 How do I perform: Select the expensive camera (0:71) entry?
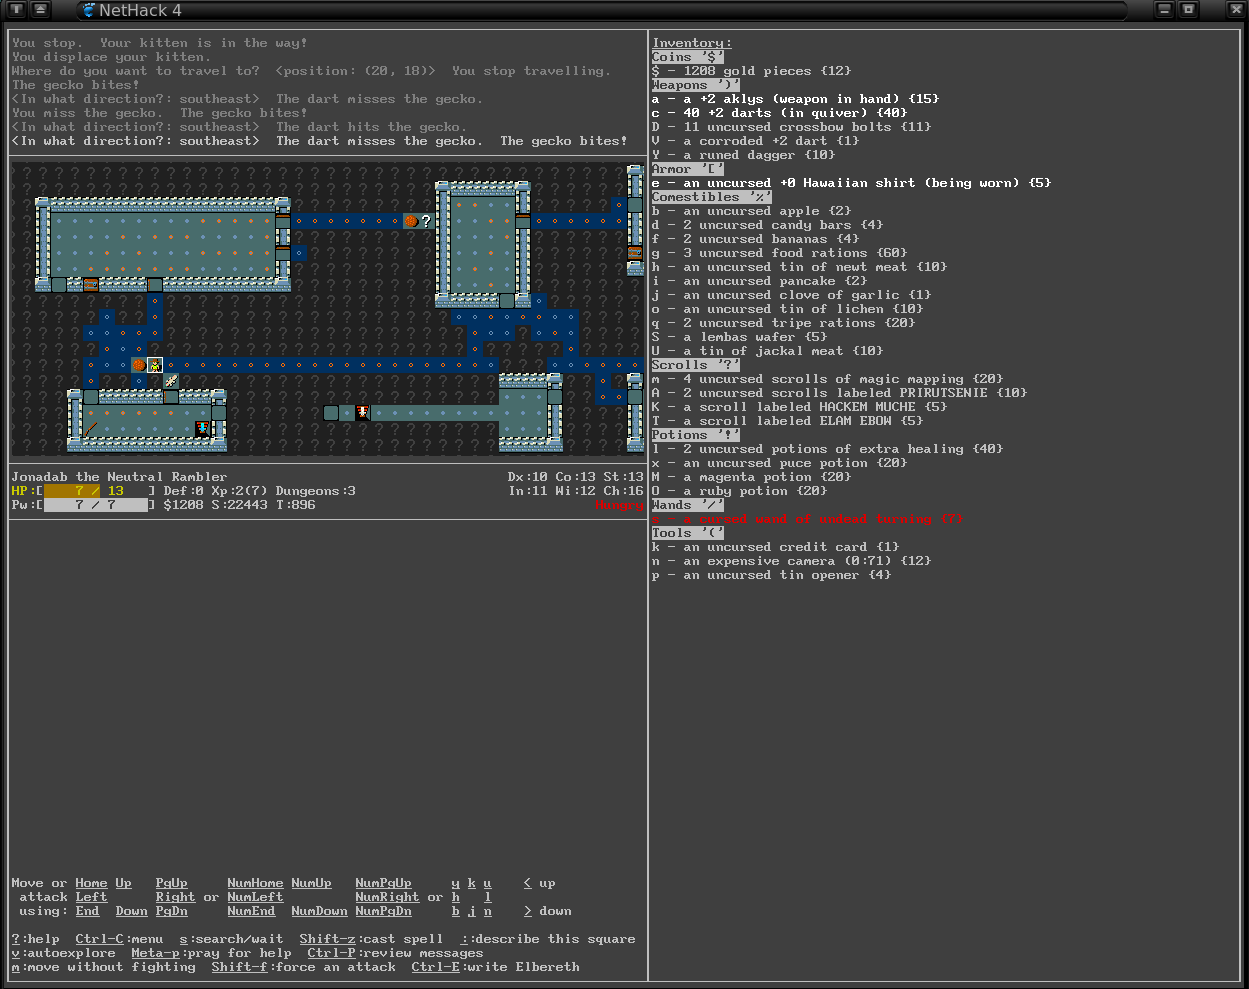tap(791, 561)
